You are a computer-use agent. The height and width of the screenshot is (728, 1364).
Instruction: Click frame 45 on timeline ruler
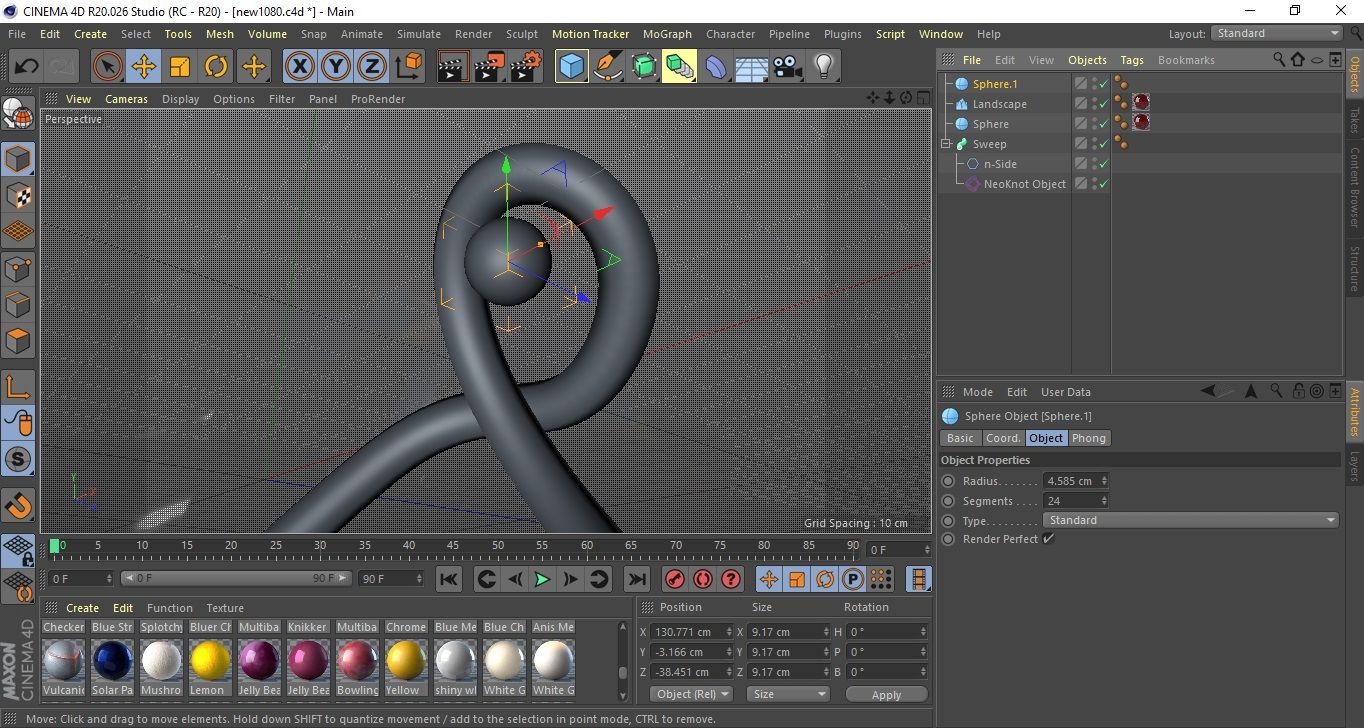[453, 546]
